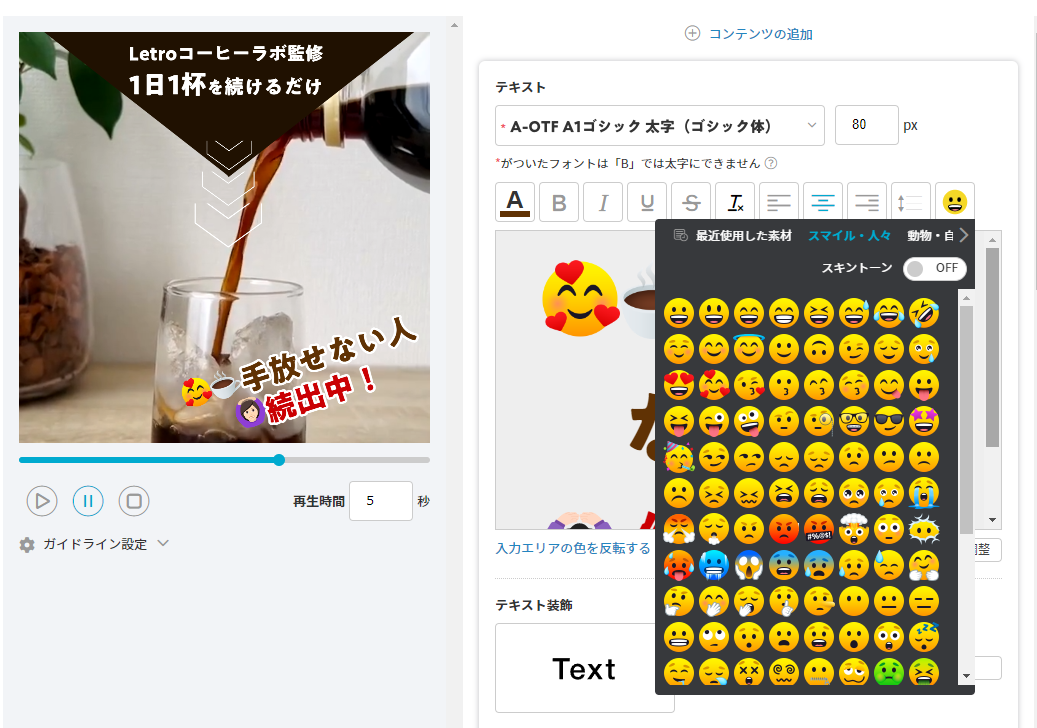
Task: Toggle bold formatting
Action: tap(559, 202)
